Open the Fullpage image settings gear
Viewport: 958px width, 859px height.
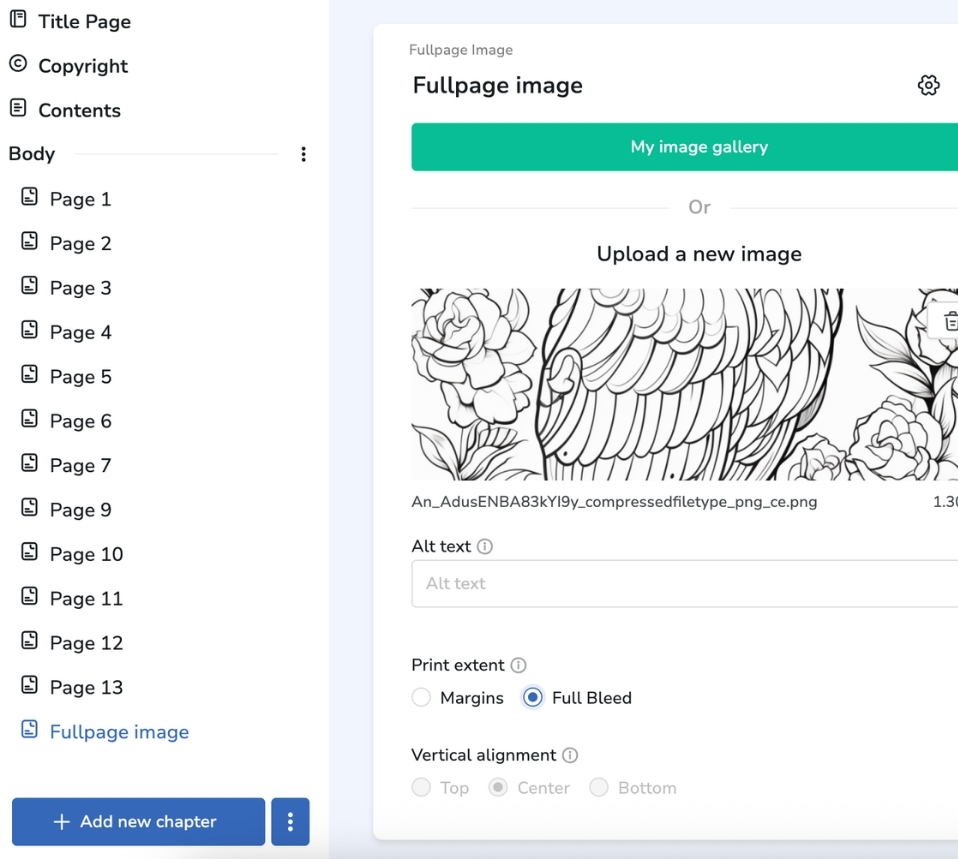[928, 86]
